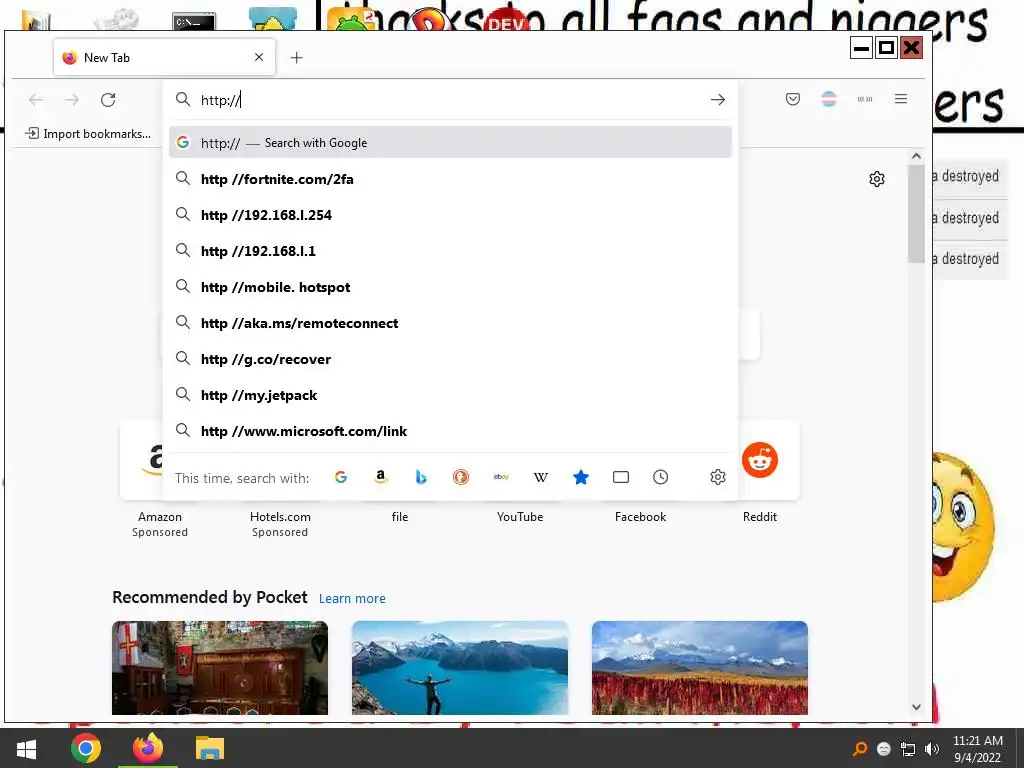
Task: Open Import bookmarks in bookmarks toolbar
Action: (88, 134)
